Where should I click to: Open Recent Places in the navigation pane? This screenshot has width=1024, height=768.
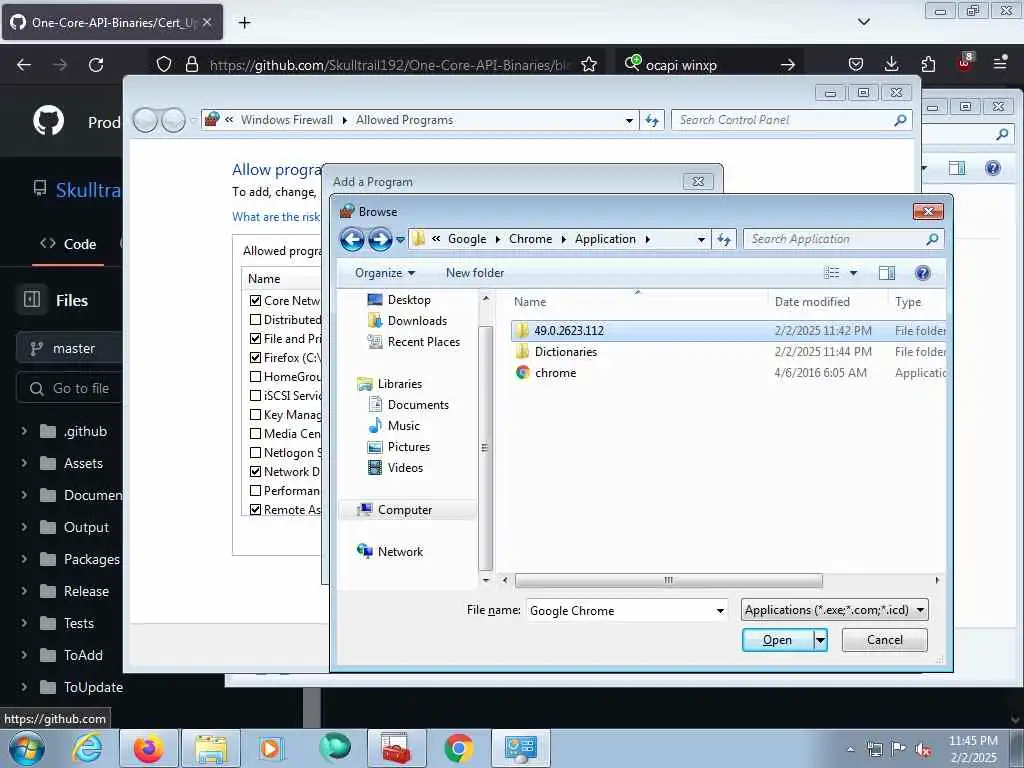click(413, 342)
